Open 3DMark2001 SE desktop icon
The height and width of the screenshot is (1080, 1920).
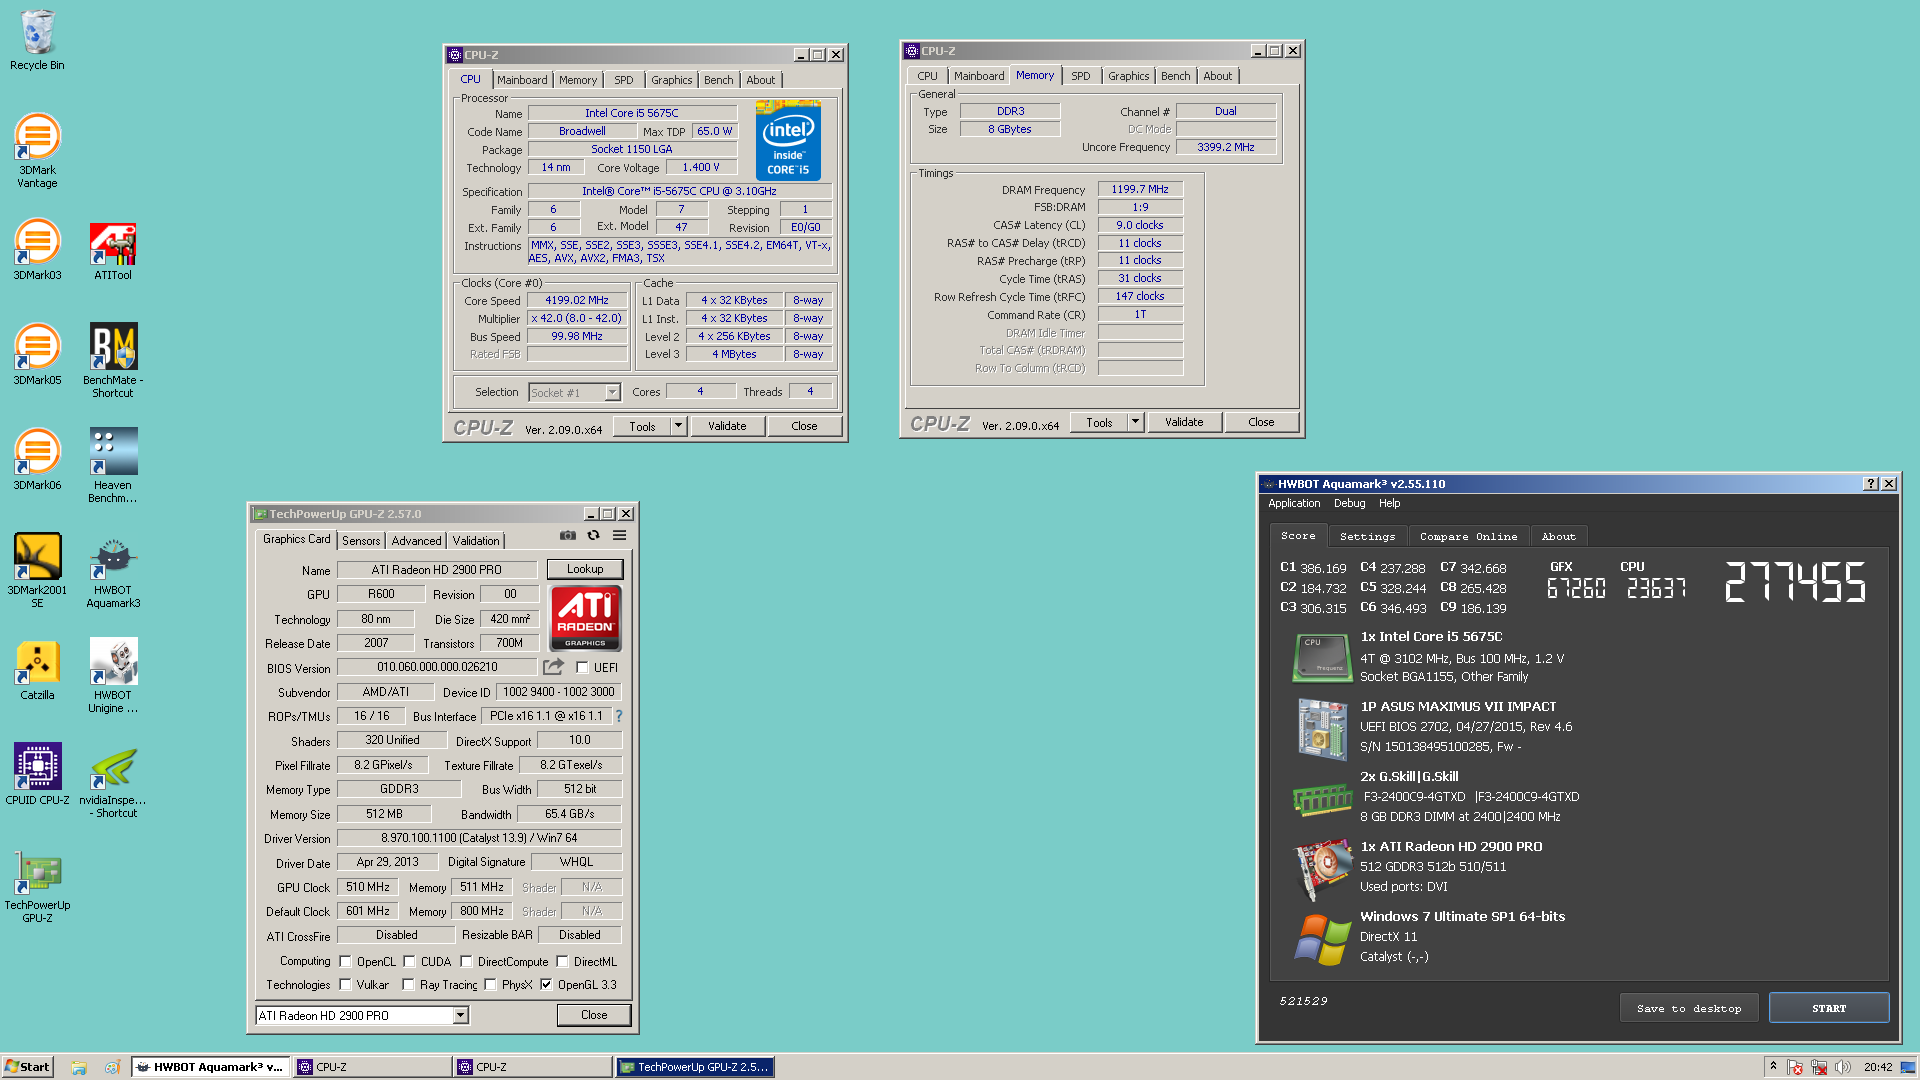pos(37,570)
